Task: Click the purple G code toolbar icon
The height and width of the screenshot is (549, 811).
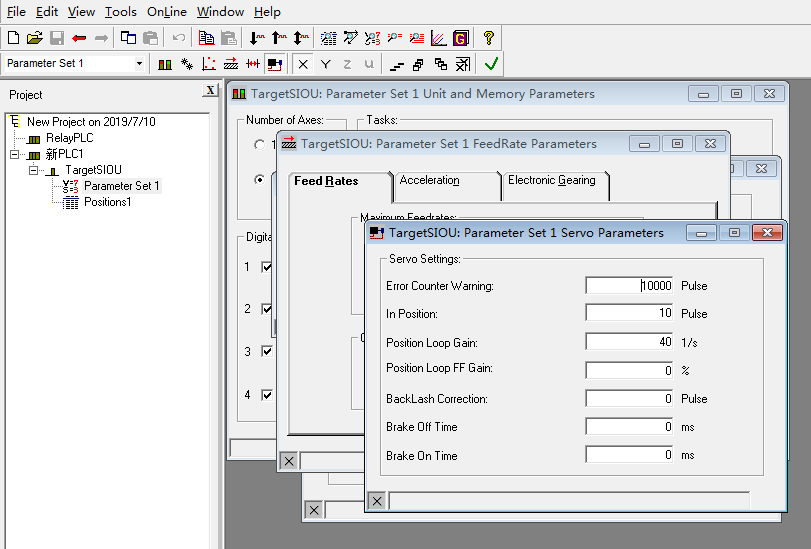Action: (461, 38)
